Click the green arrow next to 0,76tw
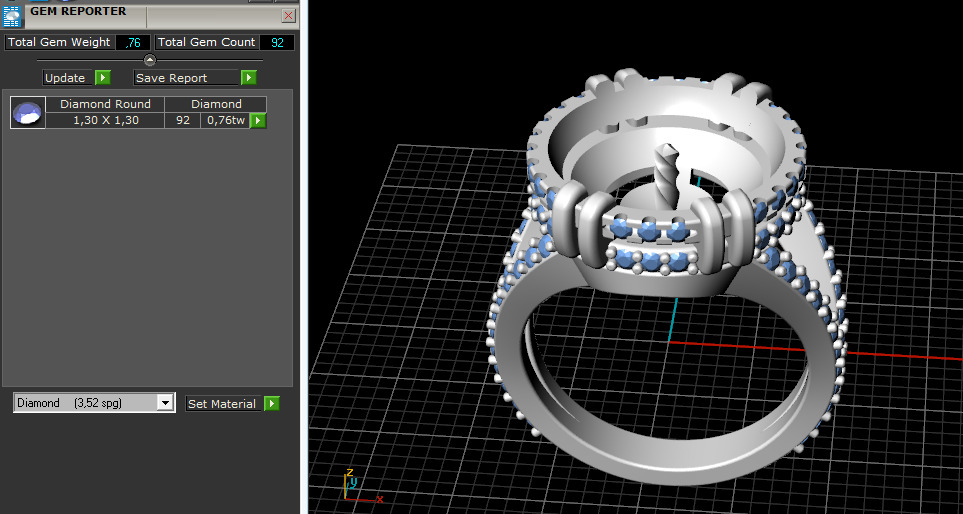963x514 pixels. coord(259,120)
